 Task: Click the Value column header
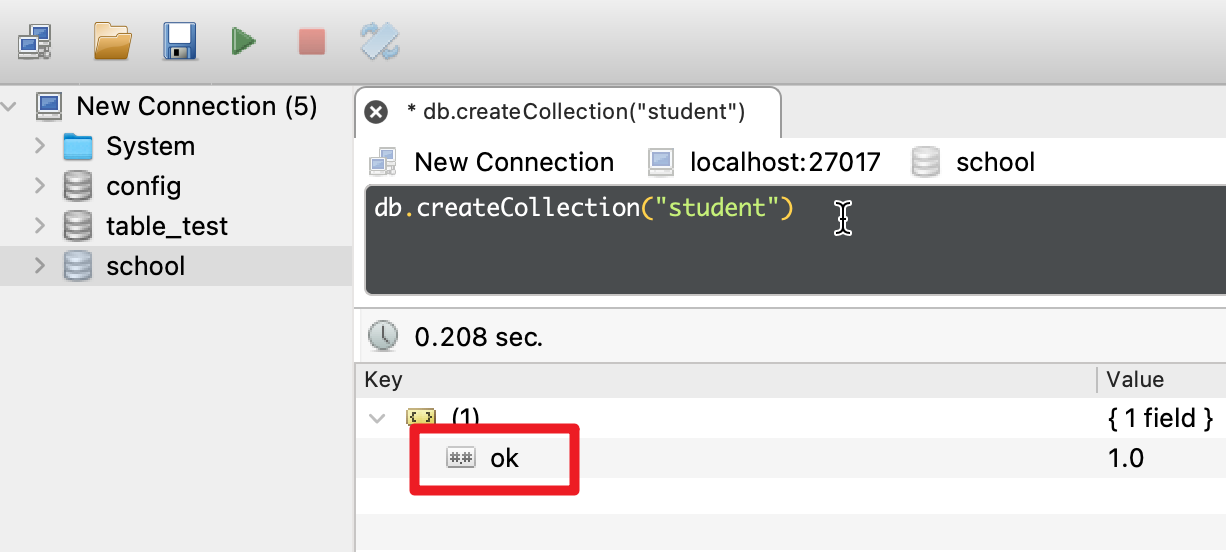(x=1135, y=380)
